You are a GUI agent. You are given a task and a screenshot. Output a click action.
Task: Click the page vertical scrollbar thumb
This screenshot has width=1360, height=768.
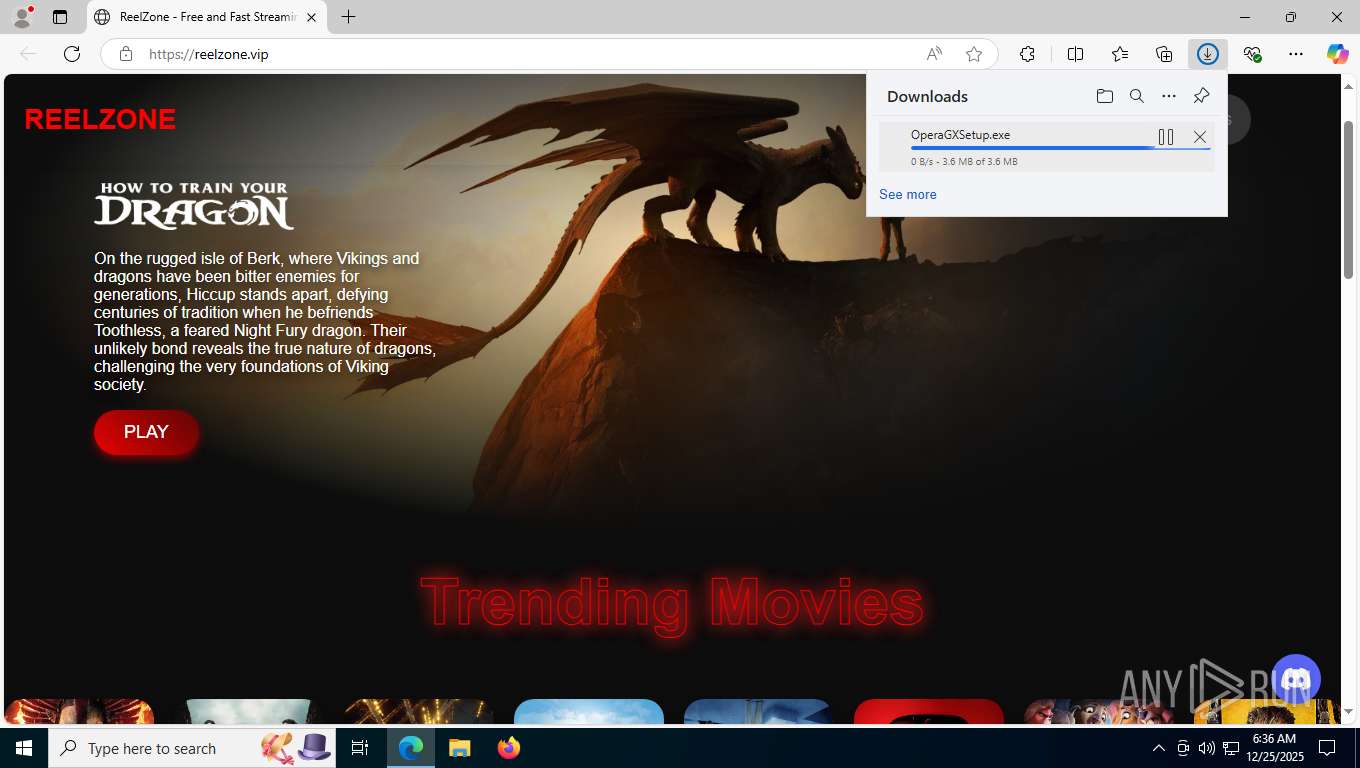(1348, 198)
